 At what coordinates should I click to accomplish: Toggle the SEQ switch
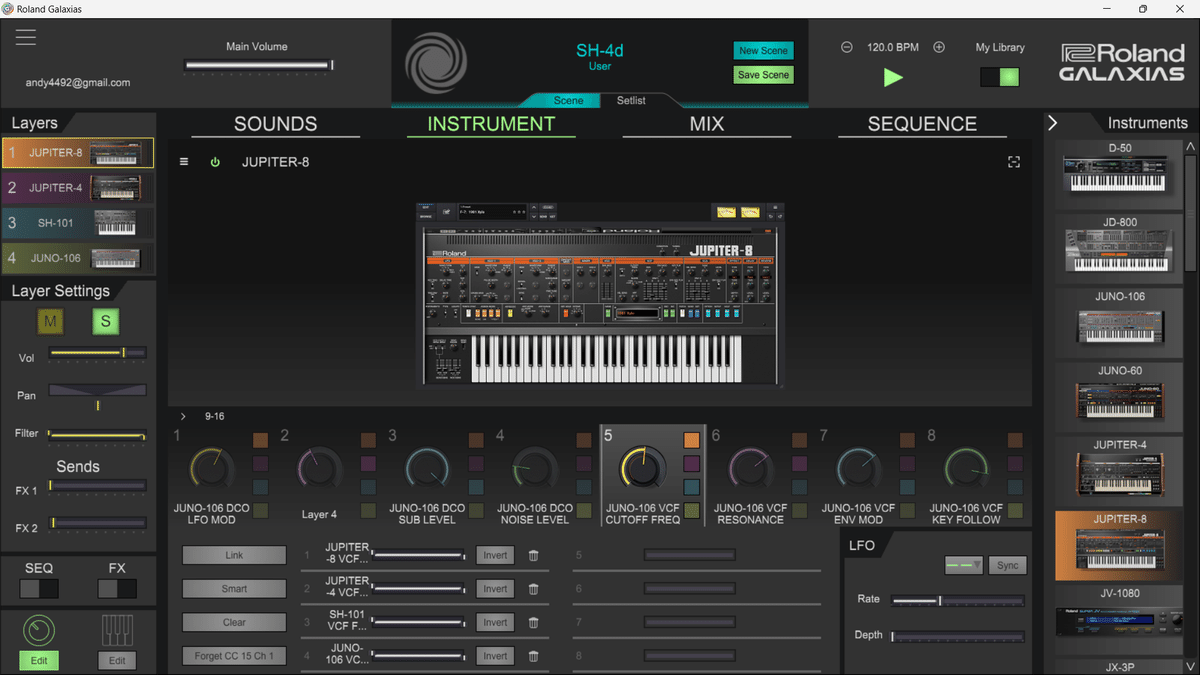[x=39, y=589]
